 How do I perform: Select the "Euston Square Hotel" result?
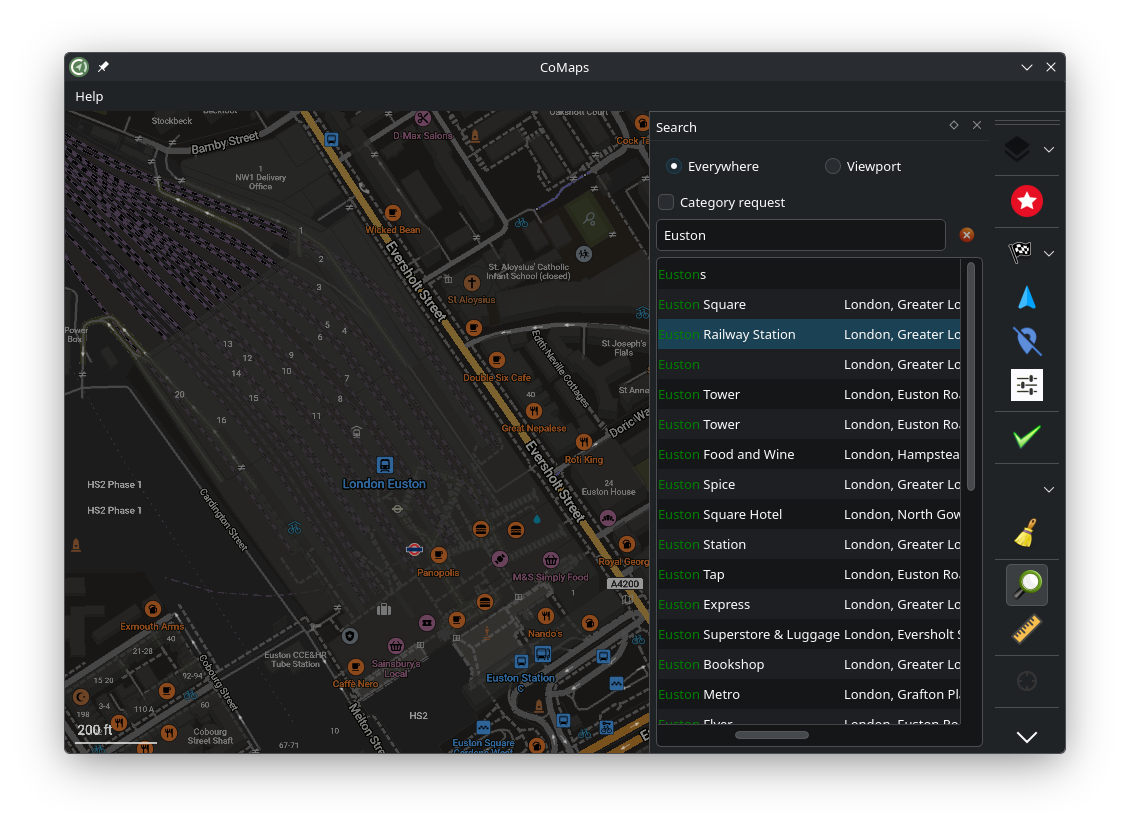click(809, 514)
